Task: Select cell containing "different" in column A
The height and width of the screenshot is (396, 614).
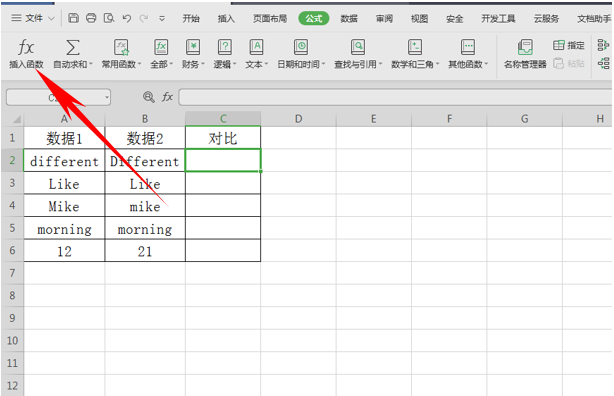Action: click(64, 161)
